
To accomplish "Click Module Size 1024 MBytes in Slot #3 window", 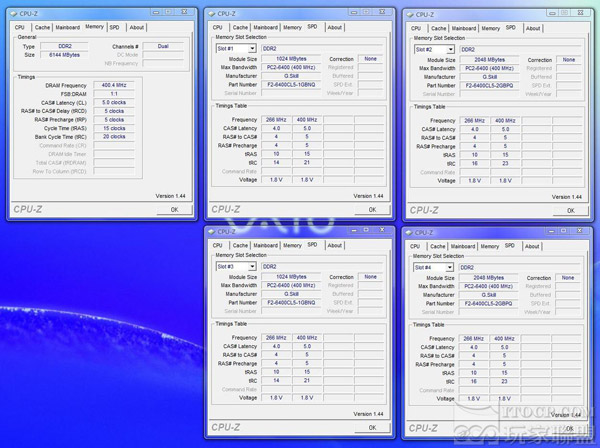I will pos(291,277).
